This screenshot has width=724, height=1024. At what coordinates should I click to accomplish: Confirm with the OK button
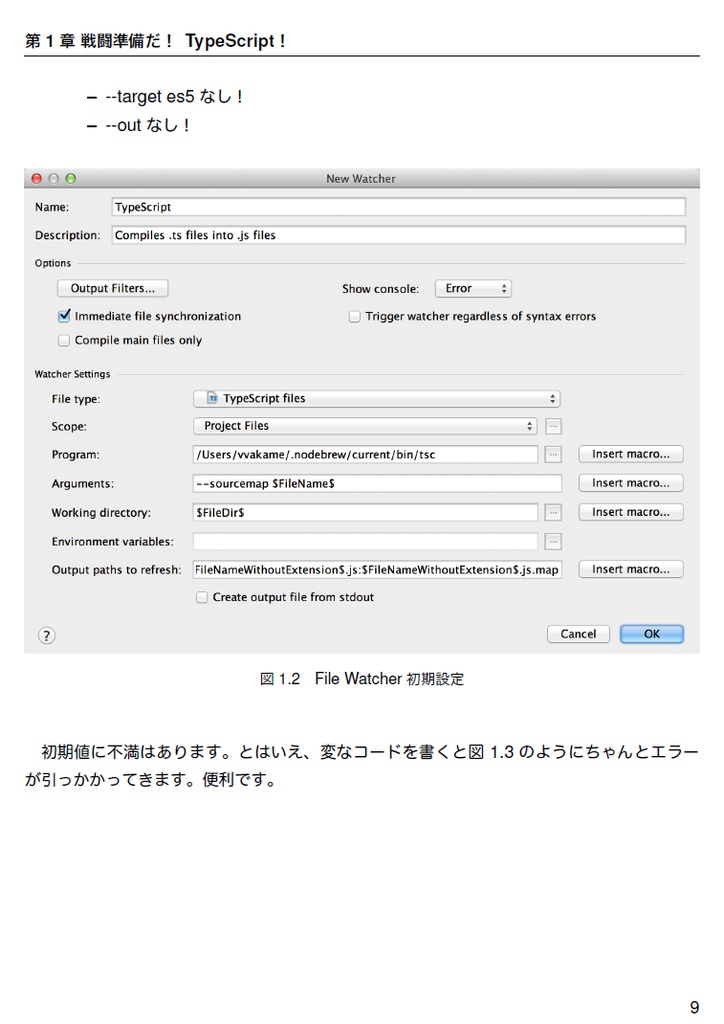click(x=652, y=633)
